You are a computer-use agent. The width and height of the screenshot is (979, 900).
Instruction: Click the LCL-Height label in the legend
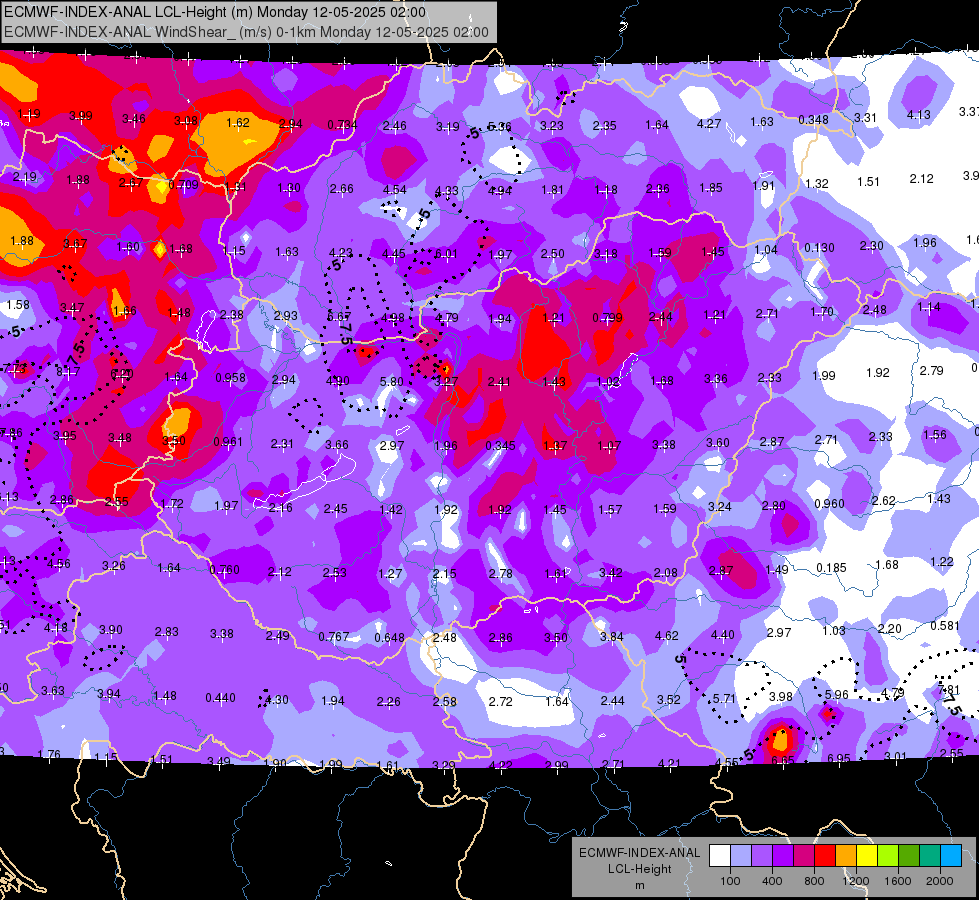(x=639, y=869)
